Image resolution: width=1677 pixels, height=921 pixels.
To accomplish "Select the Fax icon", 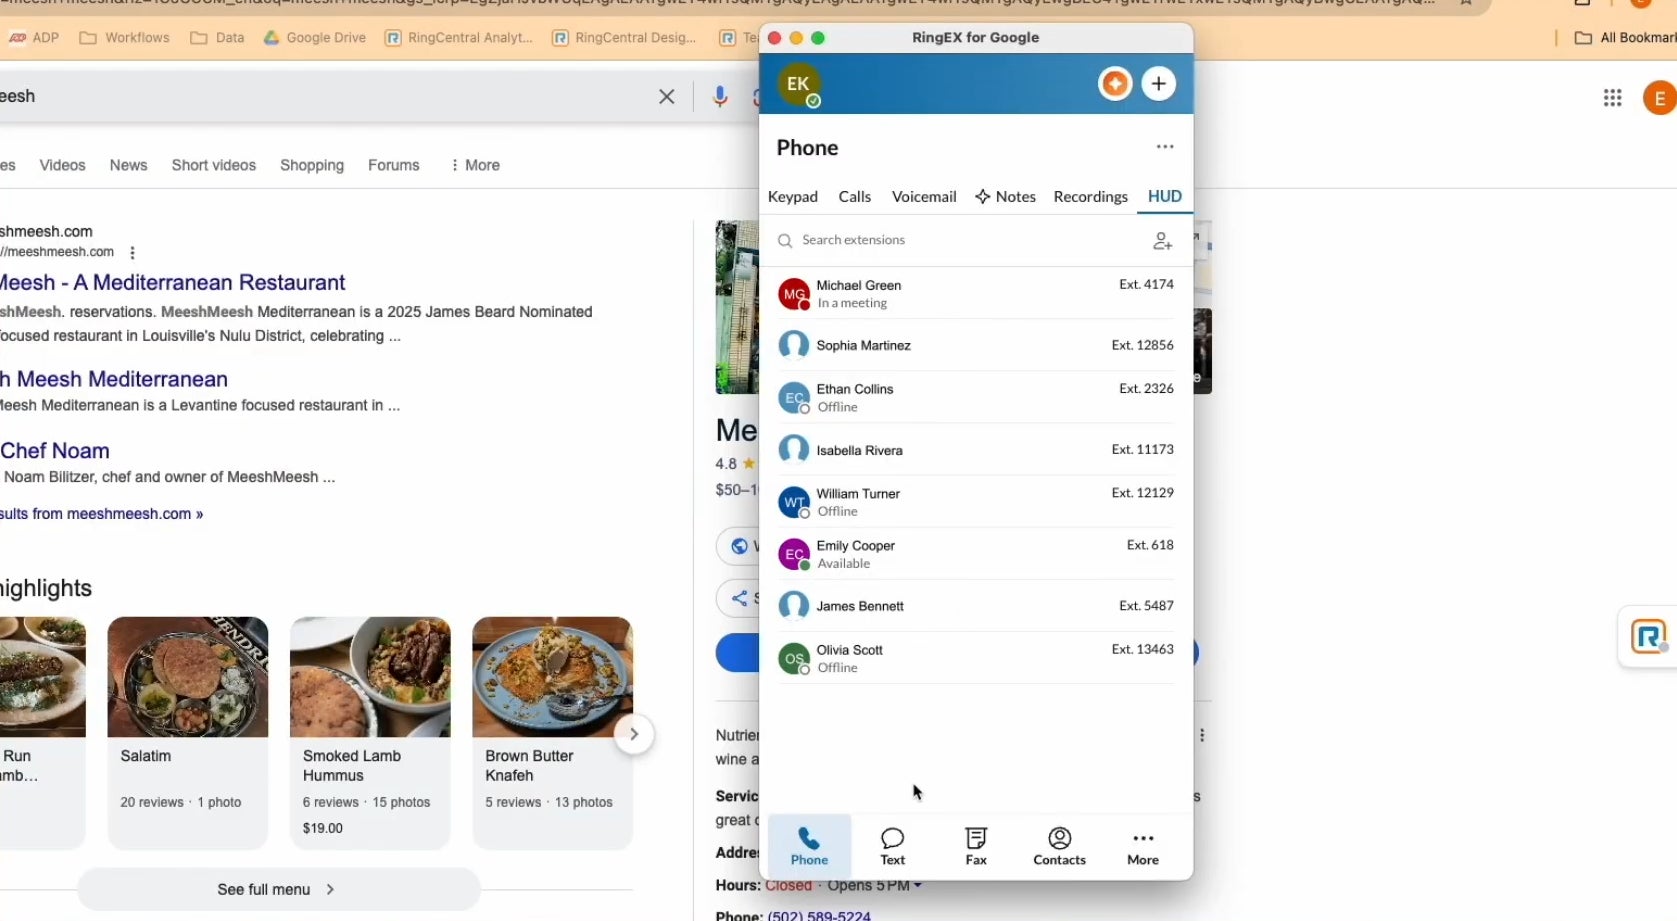I will (975, 845).
